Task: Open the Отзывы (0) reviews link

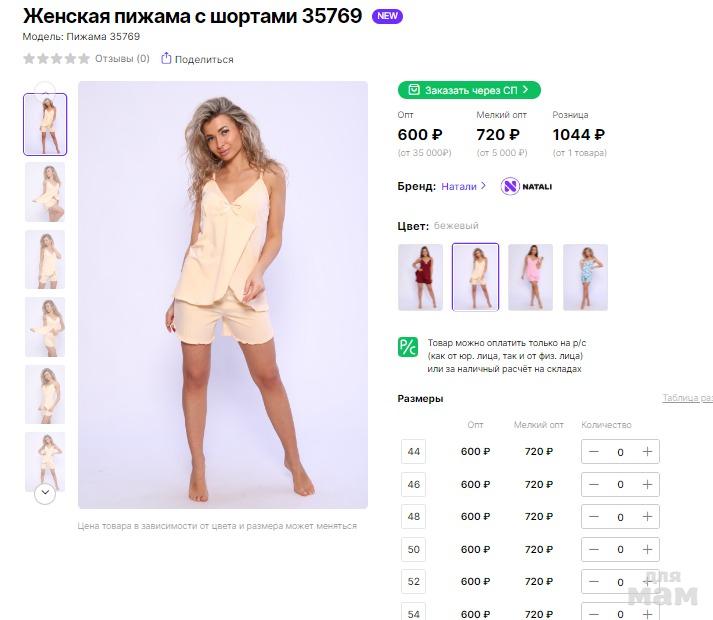Action: point(122,59)
